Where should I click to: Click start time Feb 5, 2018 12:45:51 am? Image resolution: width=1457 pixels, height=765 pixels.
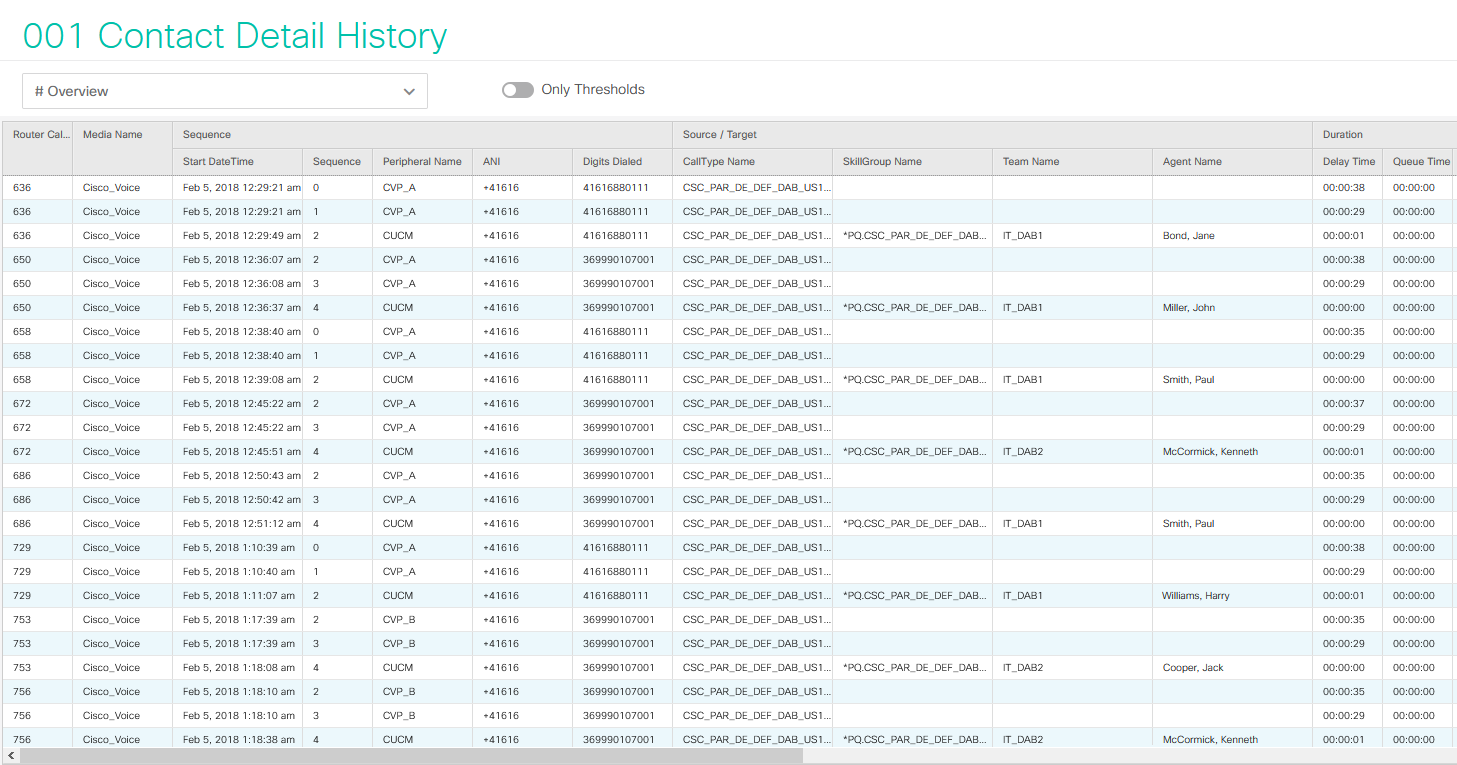241,452
